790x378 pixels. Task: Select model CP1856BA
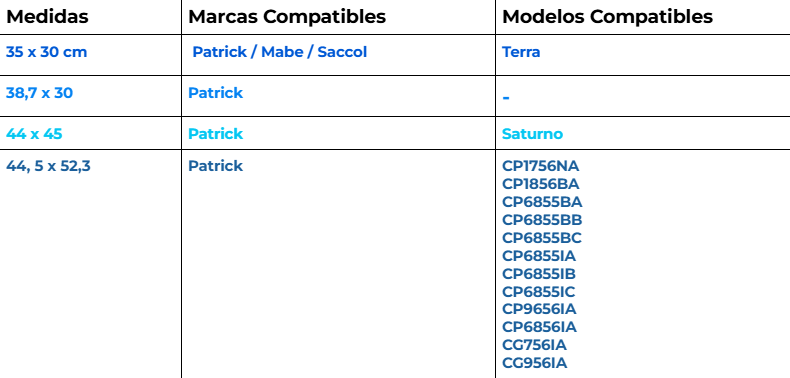click(541, 183)
